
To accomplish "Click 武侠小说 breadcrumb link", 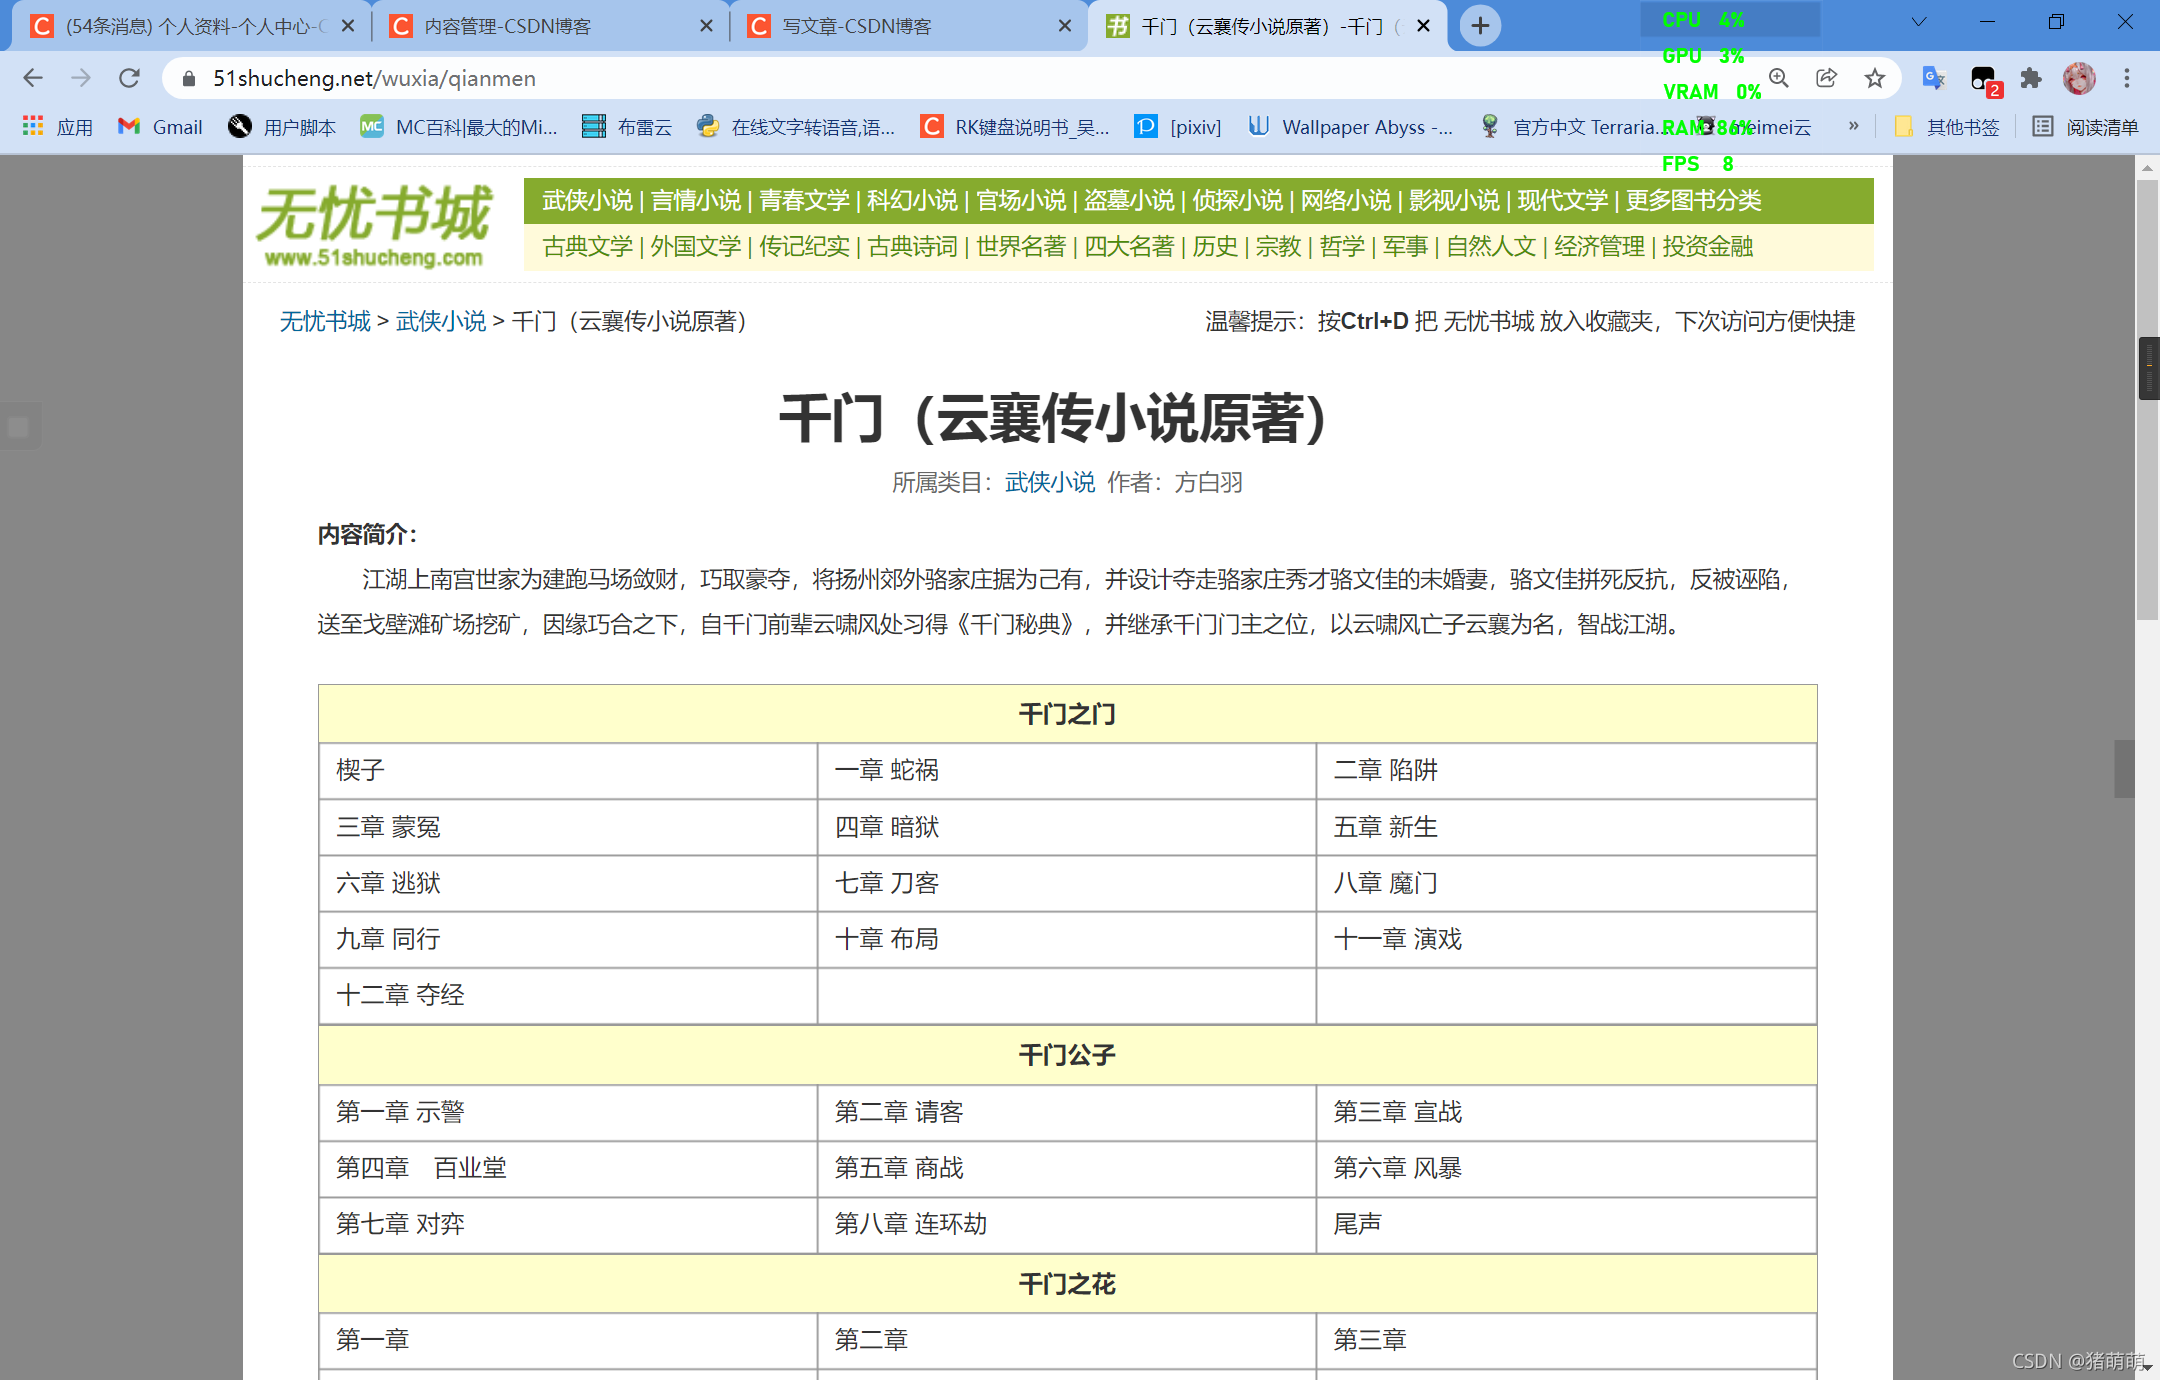I will [x=441, y=321].
